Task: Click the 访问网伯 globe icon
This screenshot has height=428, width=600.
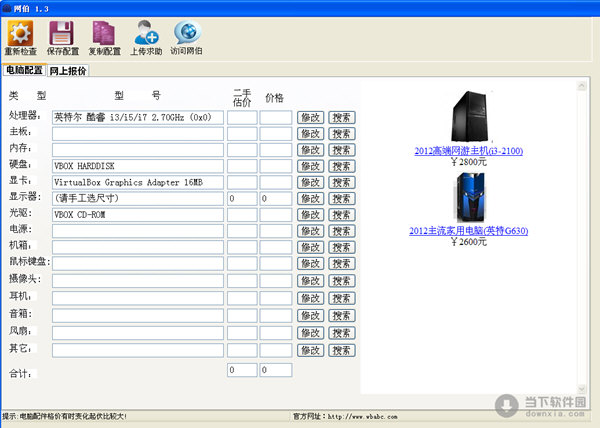Action: click(x=187, y=33)
